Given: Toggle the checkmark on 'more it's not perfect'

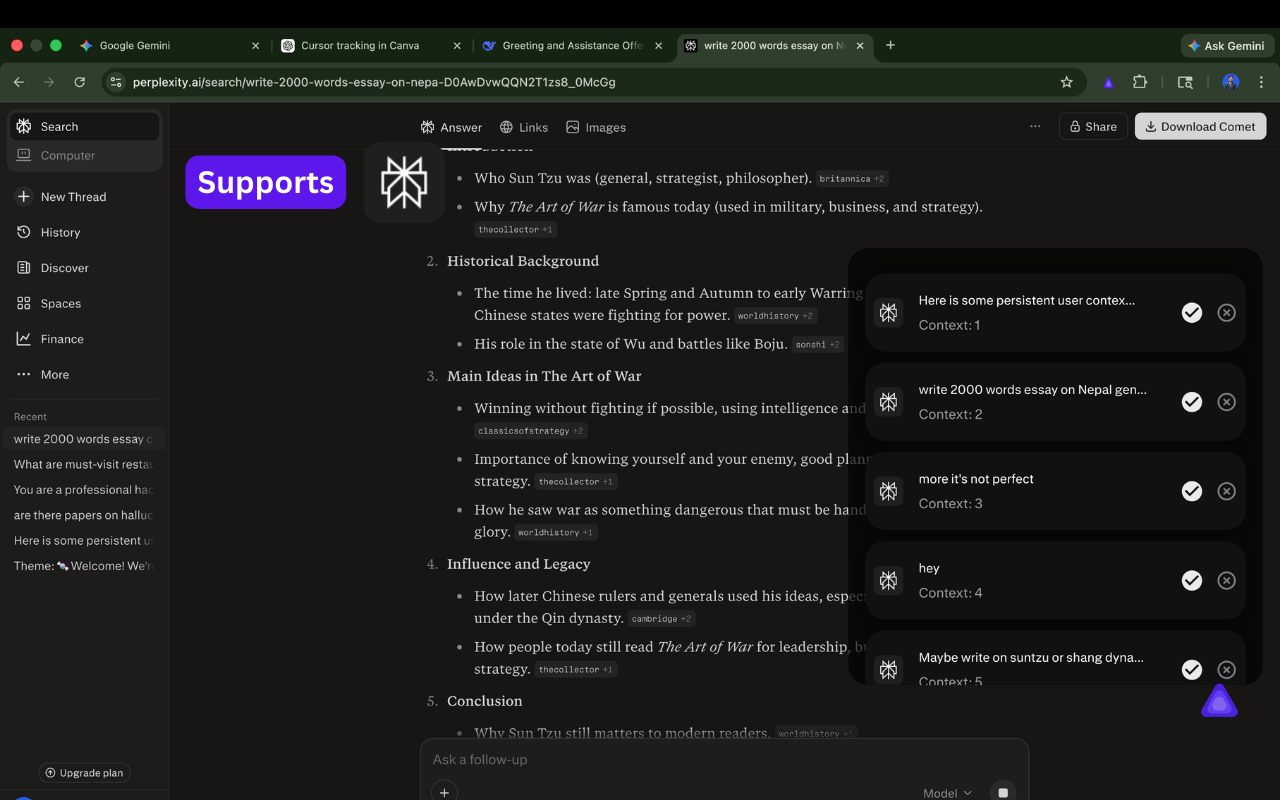Looking at the screenshot, I should coord(1191,491).
